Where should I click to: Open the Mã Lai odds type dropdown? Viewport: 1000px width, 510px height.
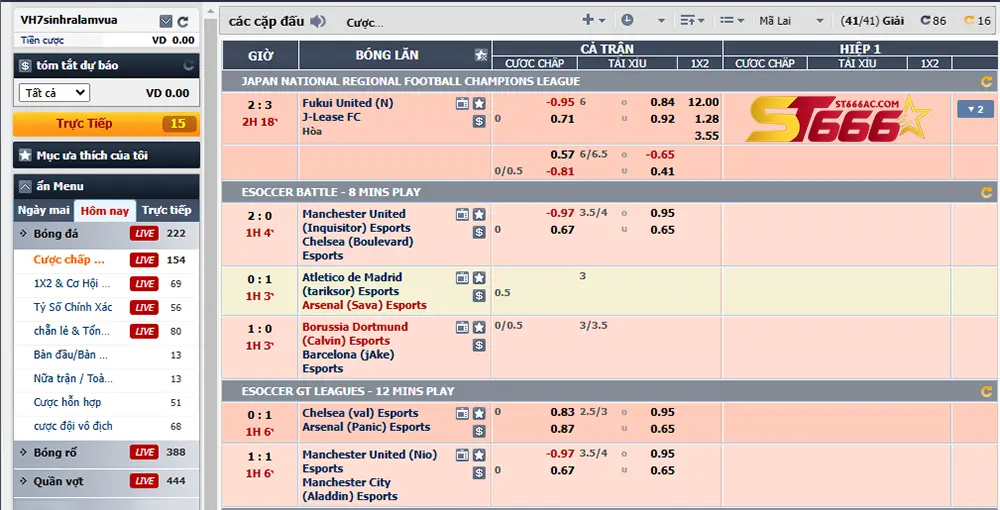(x=791, y=21)
